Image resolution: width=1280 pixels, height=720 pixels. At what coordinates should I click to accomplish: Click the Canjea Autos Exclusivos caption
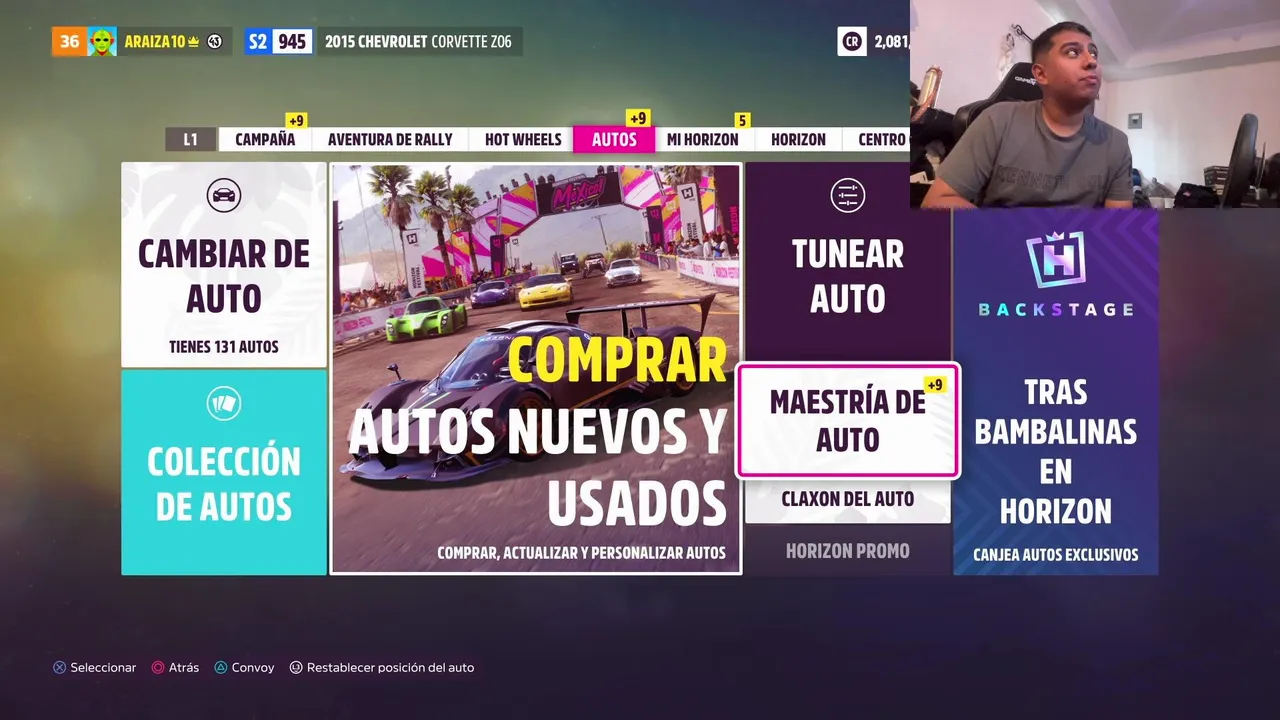coord(1055,555)
